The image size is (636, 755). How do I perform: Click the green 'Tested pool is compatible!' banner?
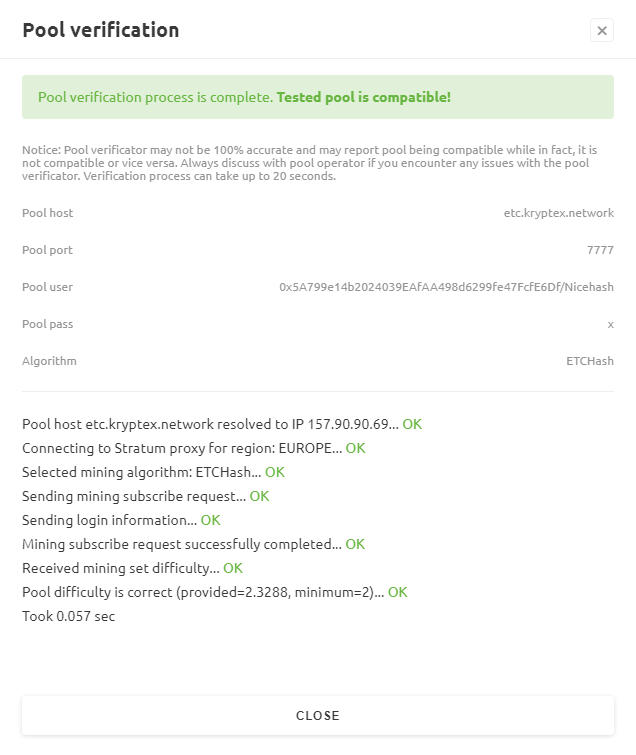(x=318, y=97)
